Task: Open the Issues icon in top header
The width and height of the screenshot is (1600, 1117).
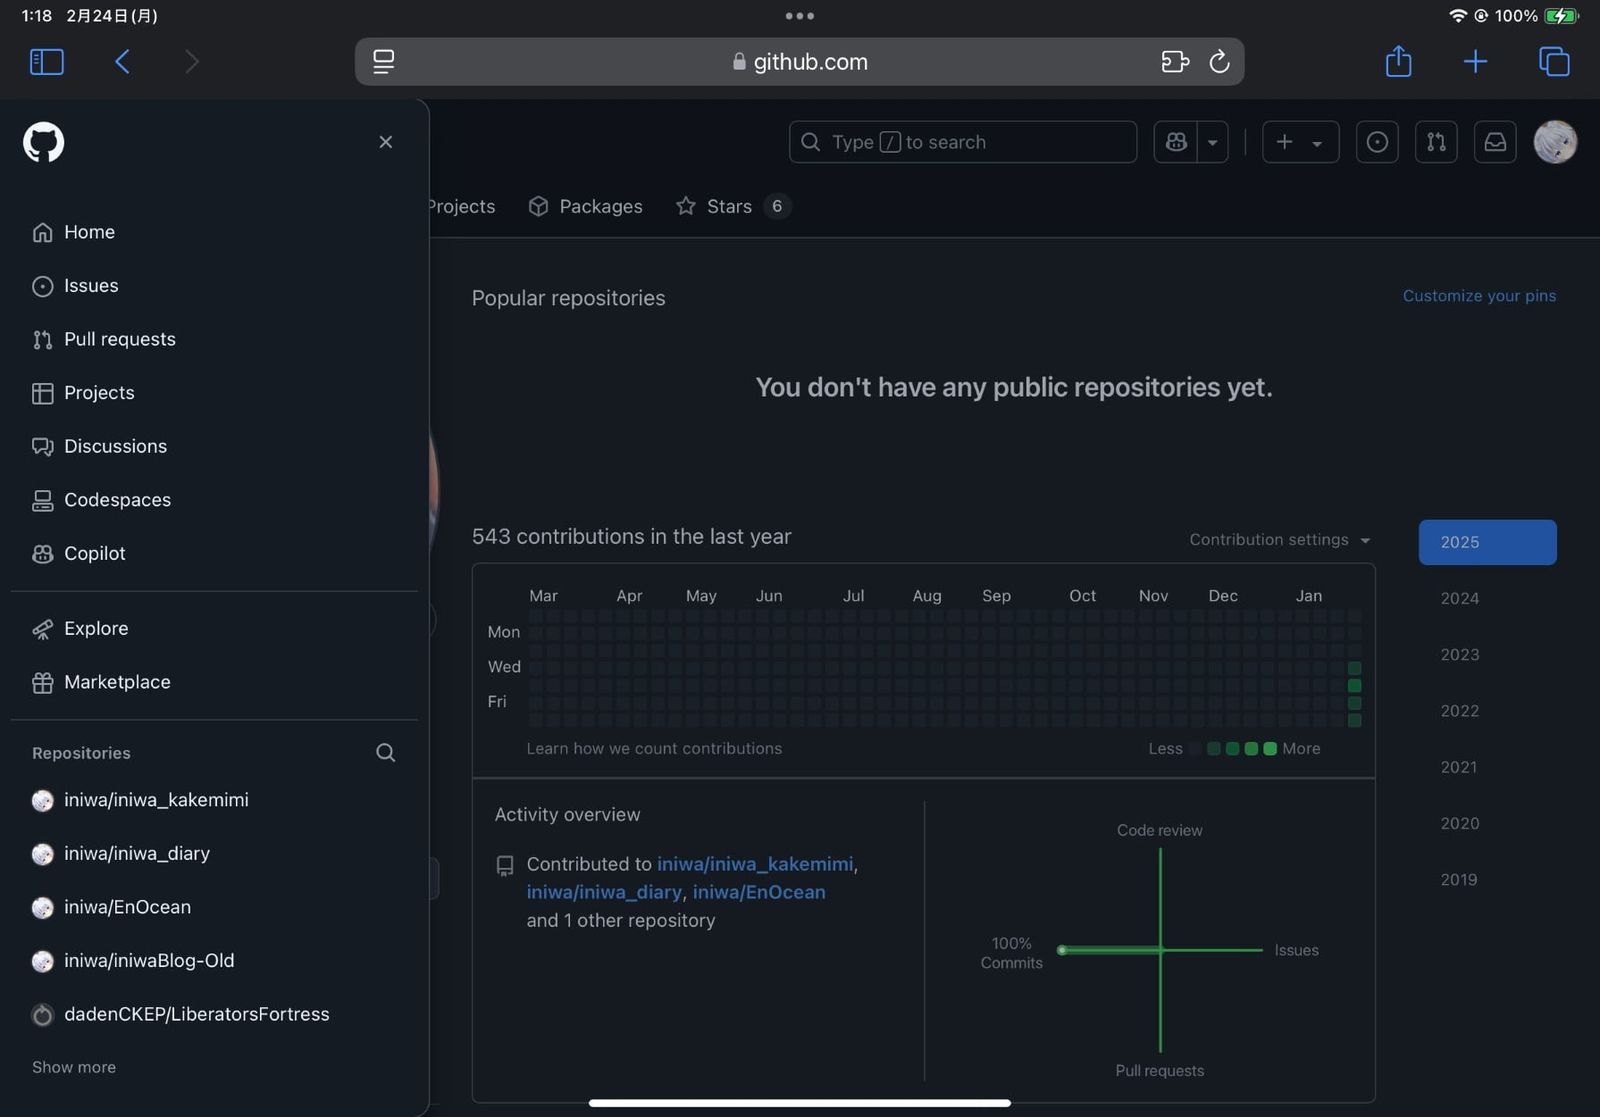Action: (1377, 142)
